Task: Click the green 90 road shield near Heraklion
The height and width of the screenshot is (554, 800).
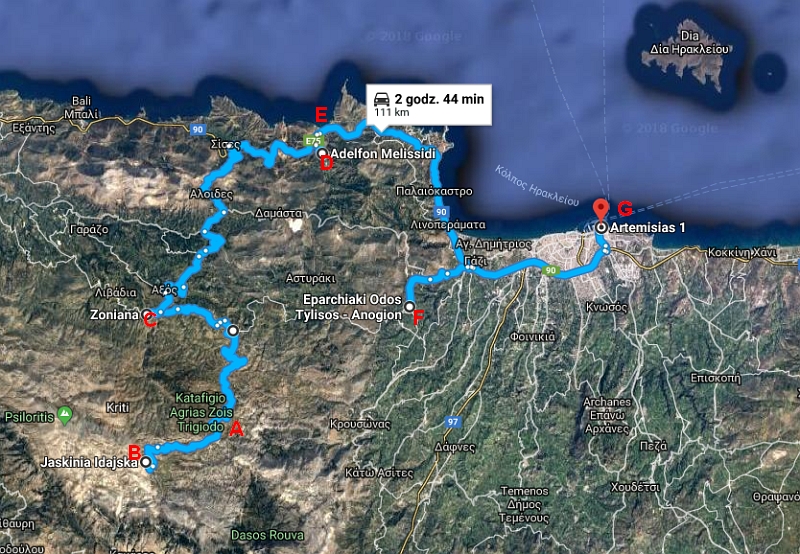Action: (551, 270)
